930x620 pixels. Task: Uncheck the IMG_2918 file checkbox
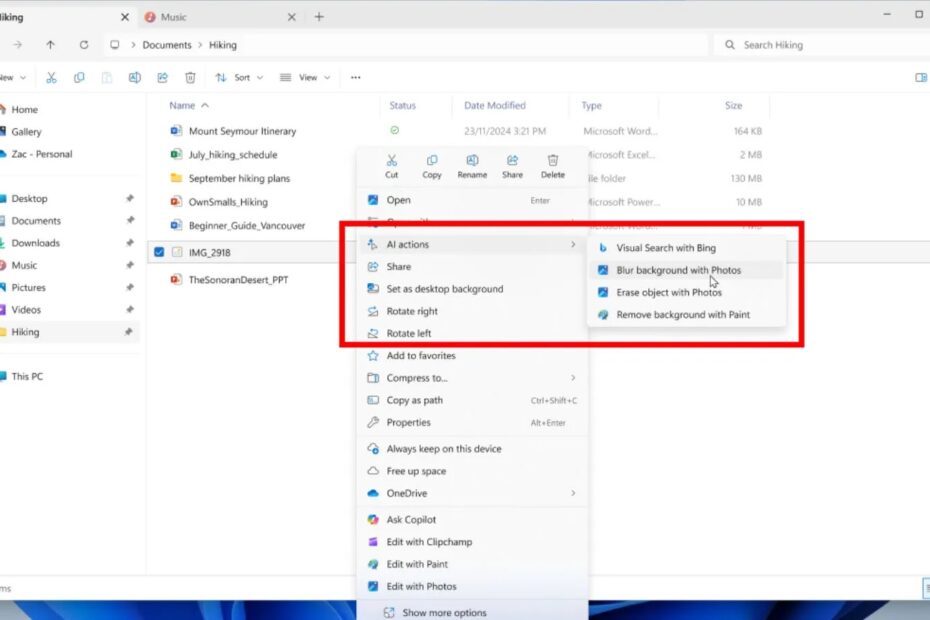point(159,252)
